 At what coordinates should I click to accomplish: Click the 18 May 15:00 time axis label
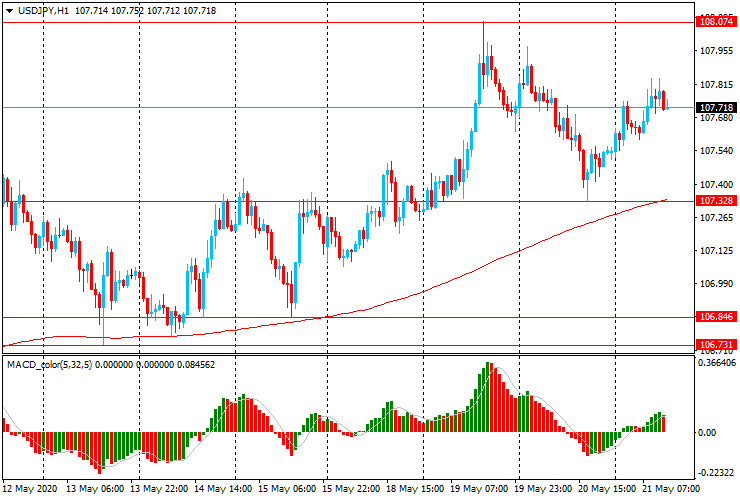pos(415,488)
